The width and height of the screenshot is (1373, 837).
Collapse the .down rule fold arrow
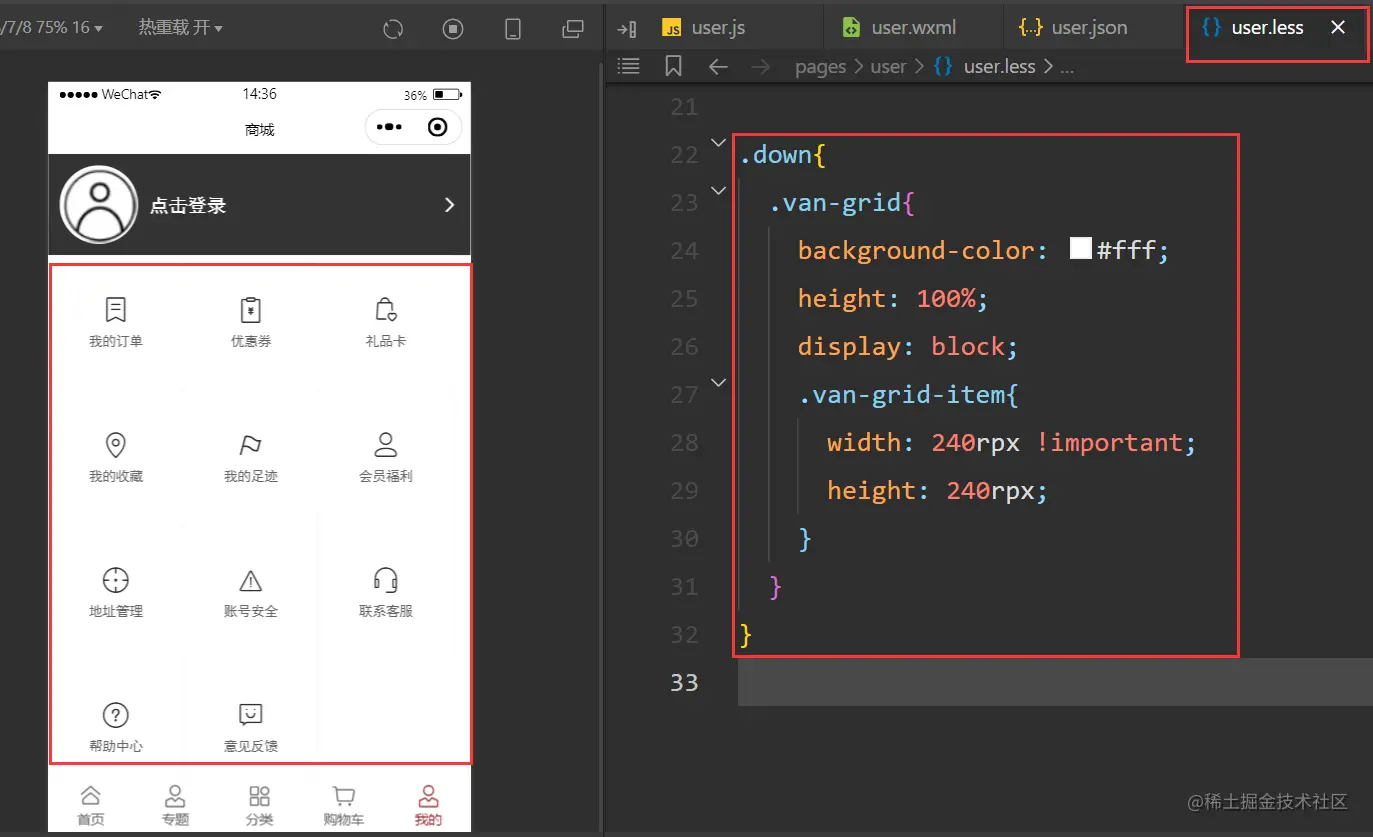tap(717, 142)
